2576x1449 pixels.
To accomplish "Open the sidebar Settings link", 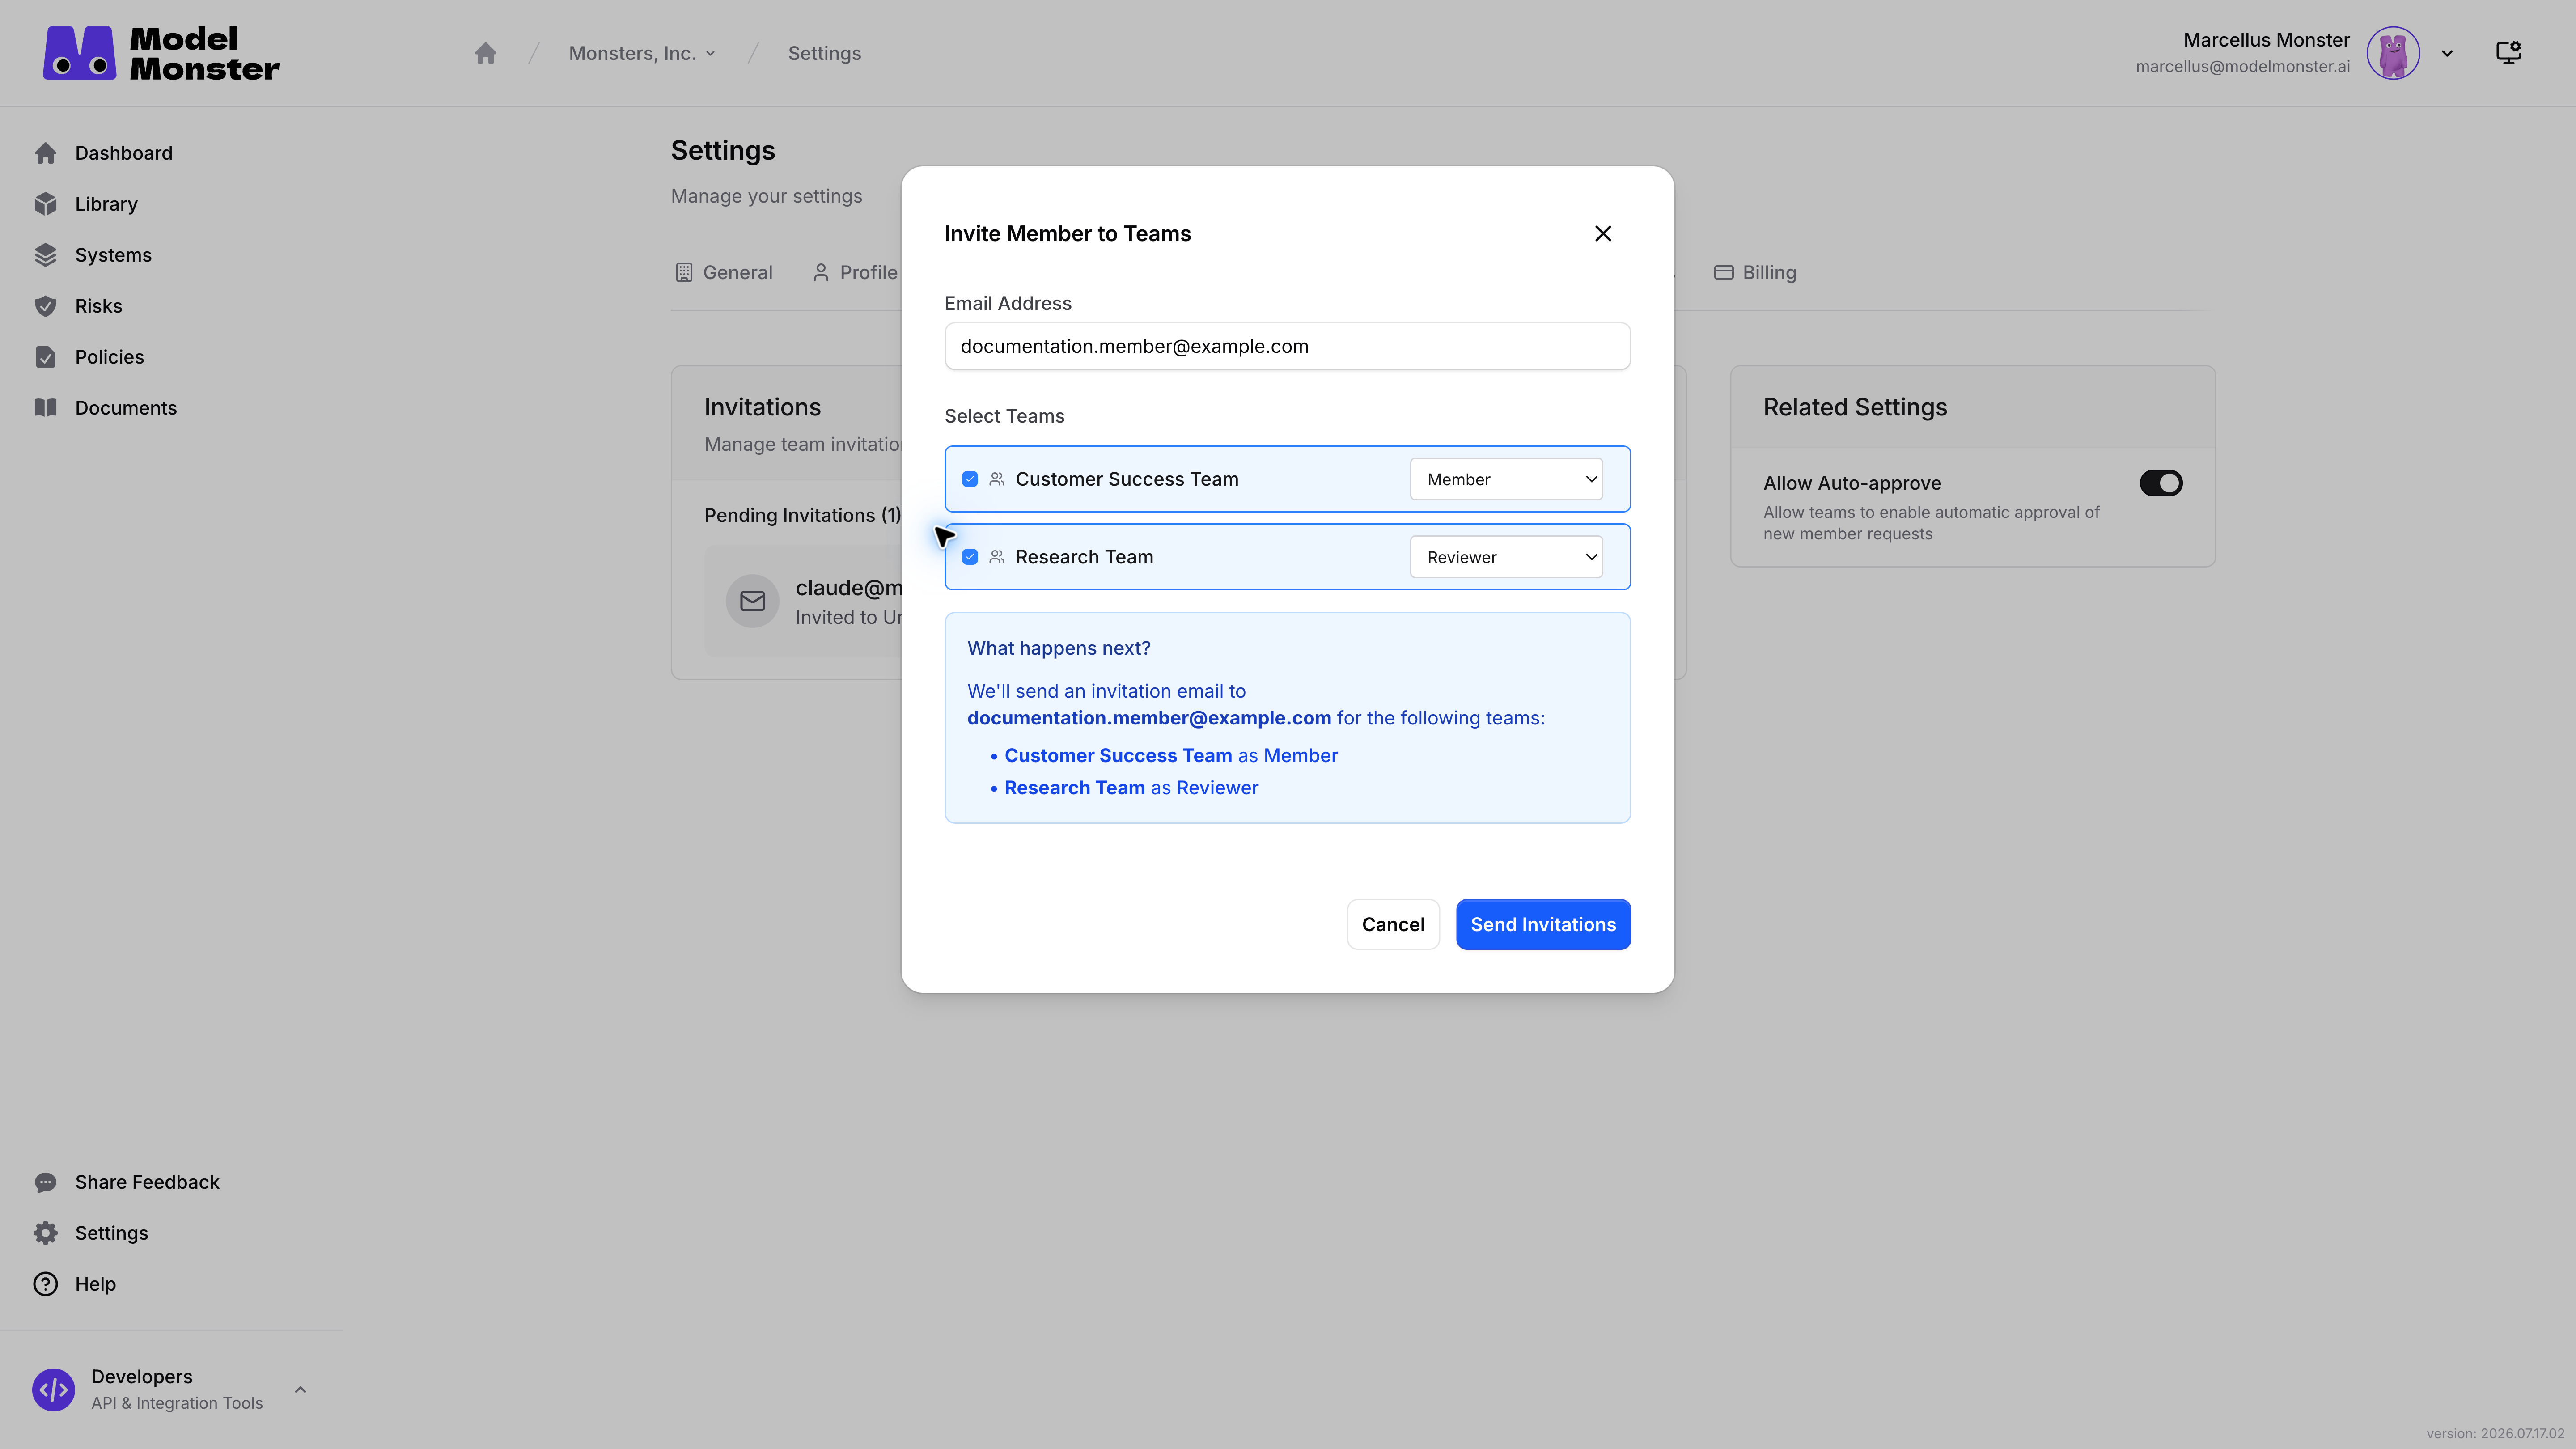I will coord(111,1233).
